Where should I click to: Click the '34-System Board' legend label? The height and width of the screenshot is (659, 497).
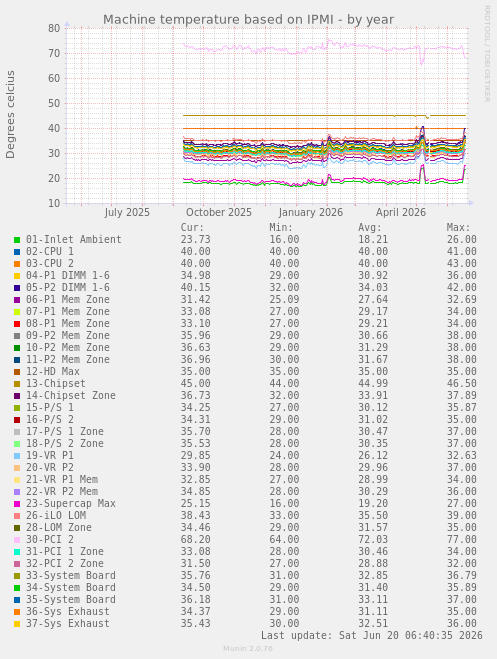71,587
